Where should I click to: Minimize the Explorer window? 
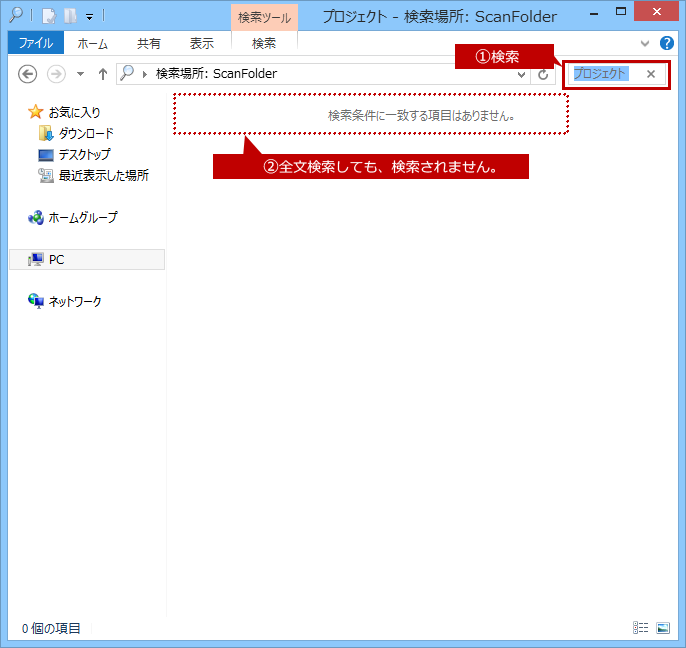click(x=594, y=13)
